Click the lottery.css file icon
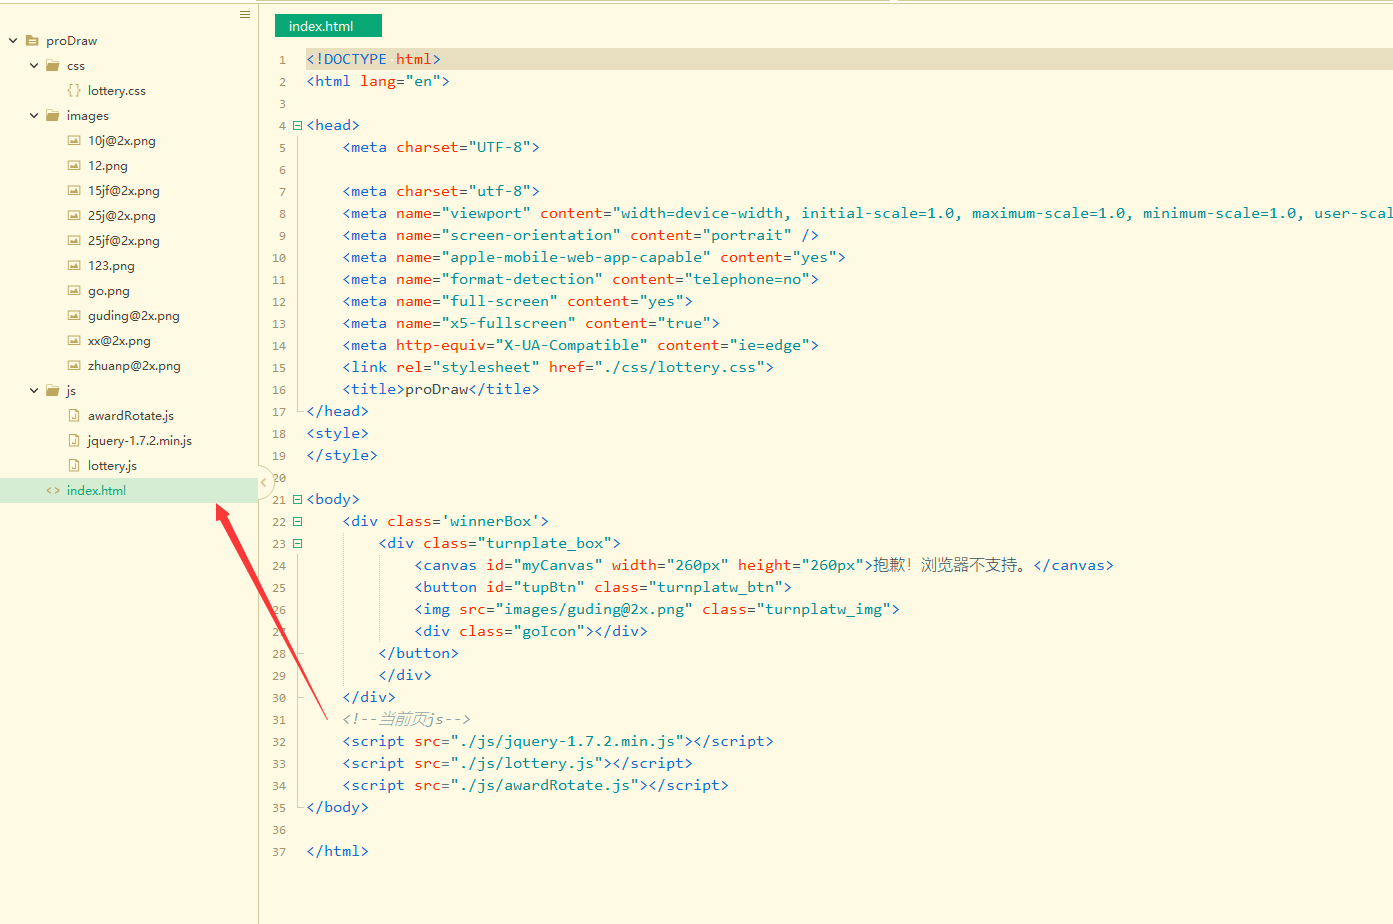The height and width of the screenshot is (924, 1393). tap(74, 91)
